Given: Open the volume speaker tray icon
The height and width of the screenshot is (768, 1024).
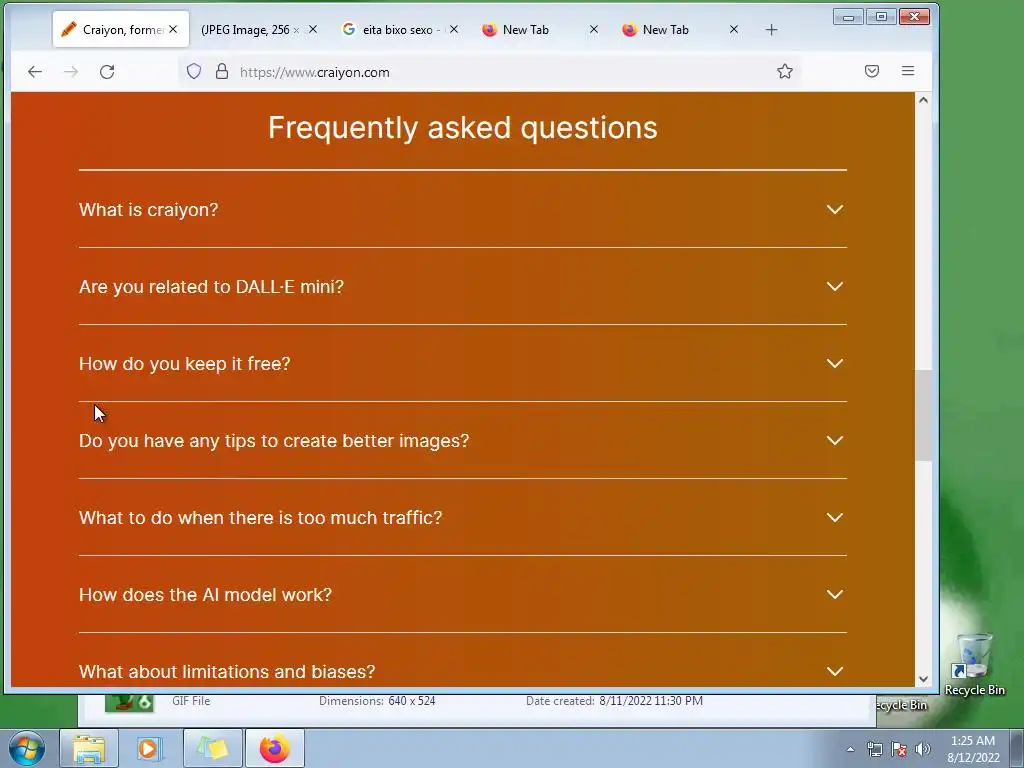Looking at the screenshot, I should 923,749.
